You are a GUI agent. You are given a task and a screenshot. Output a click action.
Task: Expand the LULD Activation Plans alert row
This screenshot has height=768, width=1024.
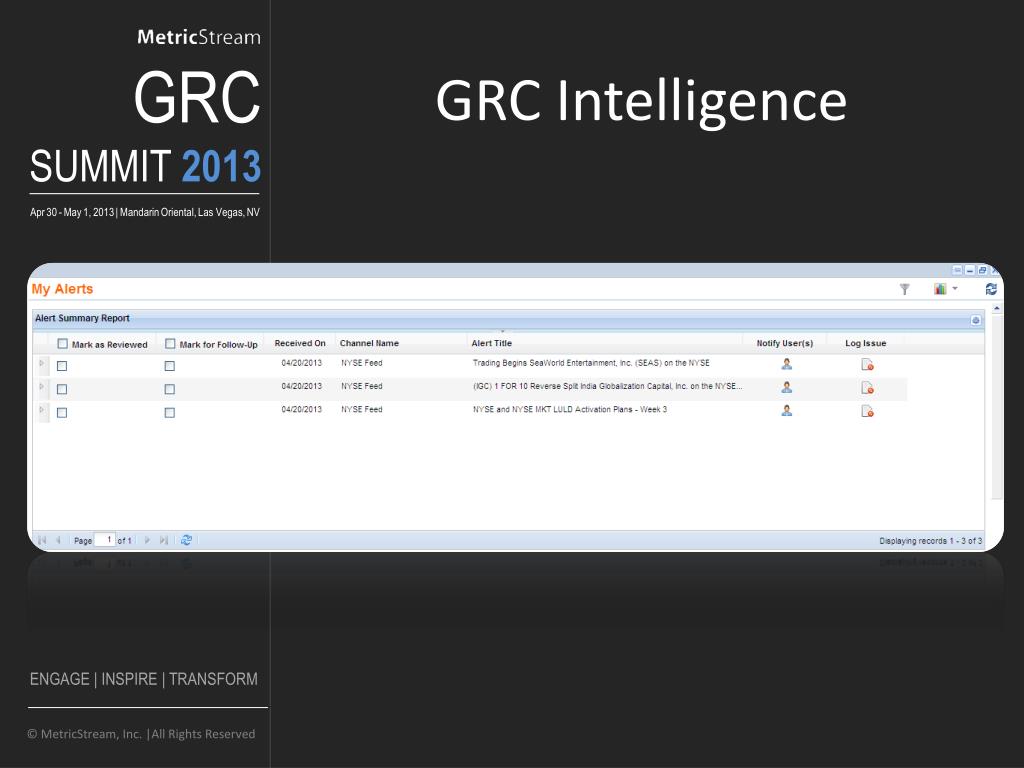pos(42,410)
